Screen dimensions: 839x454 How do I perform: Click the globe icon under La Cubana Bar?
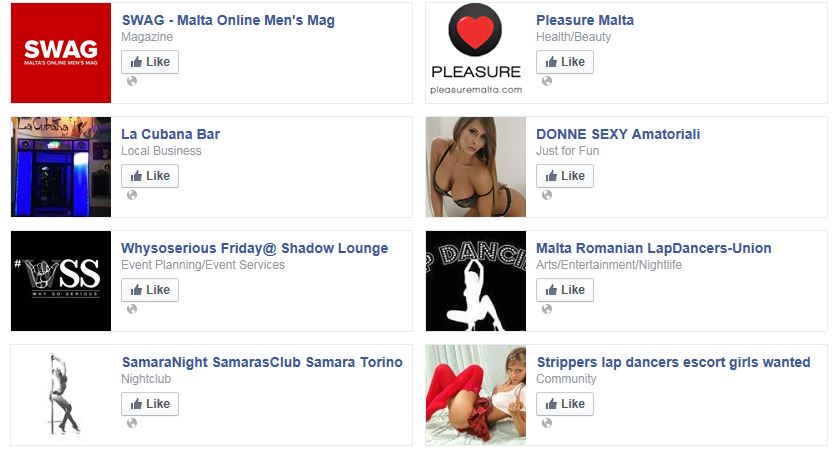[x=132, y=195]
